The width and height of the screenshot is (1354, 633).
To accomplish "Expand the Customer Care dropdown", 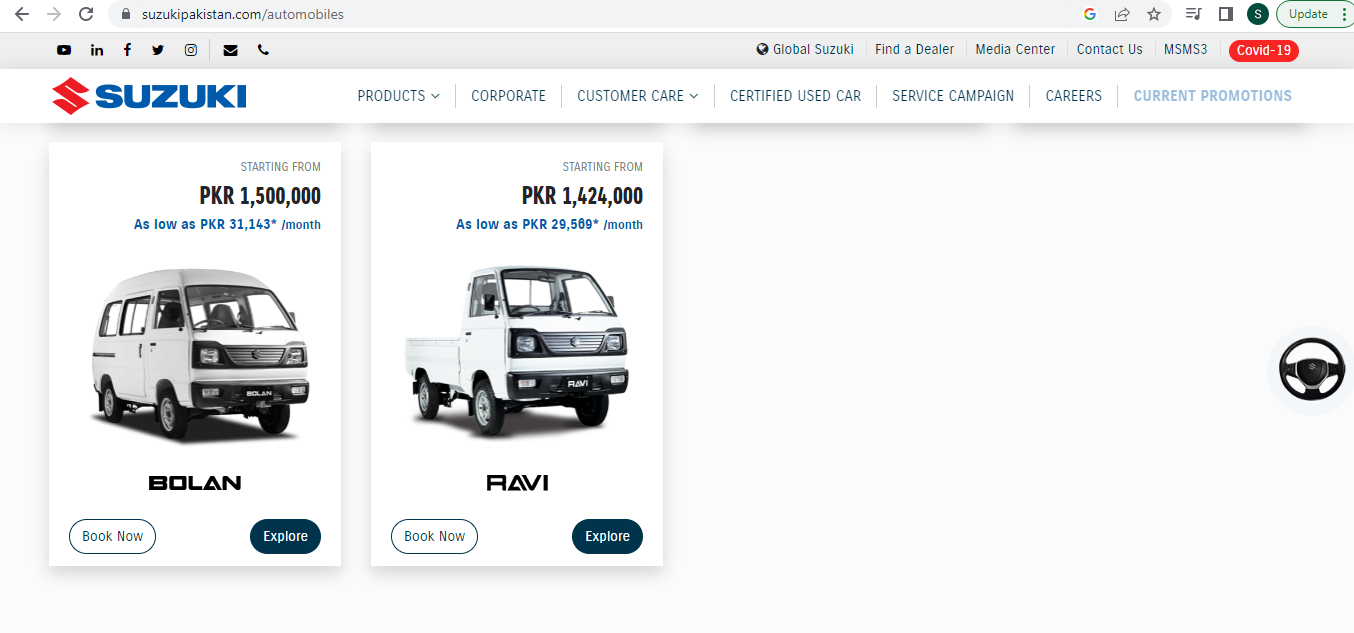I will [638, 96].
